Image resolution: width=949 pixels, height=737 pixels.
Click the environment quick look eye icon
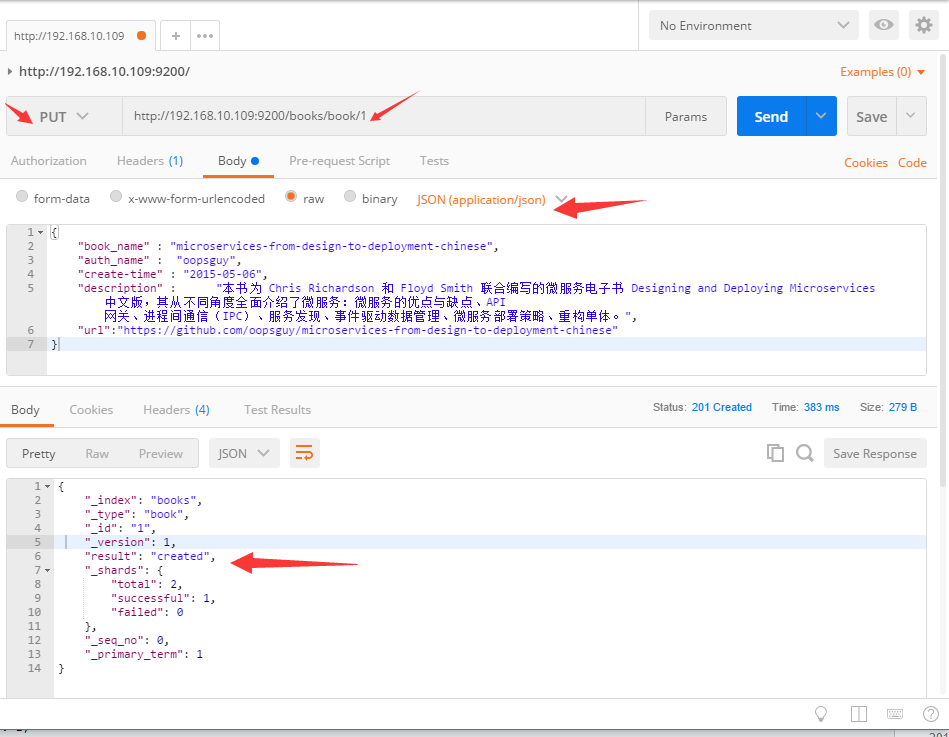pyautogui.click(x=883, y=26)
